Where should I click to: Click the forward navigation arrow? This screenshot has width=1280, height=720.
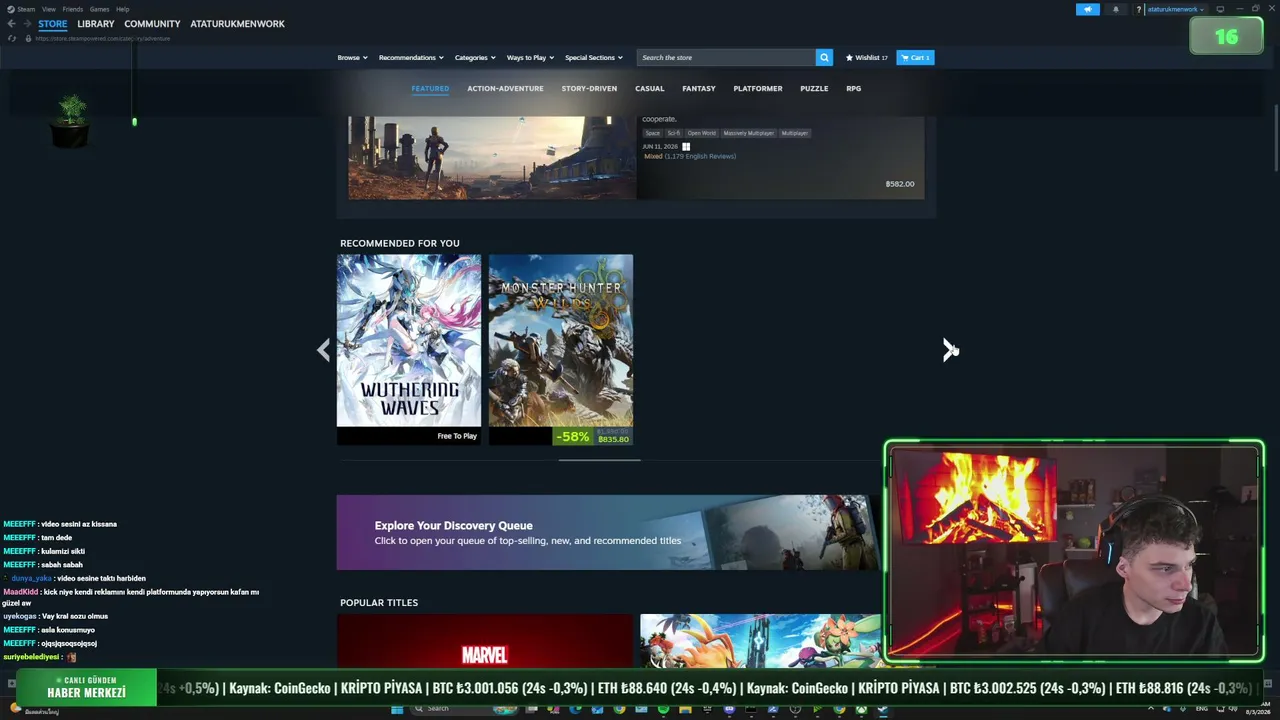(26, 24)
